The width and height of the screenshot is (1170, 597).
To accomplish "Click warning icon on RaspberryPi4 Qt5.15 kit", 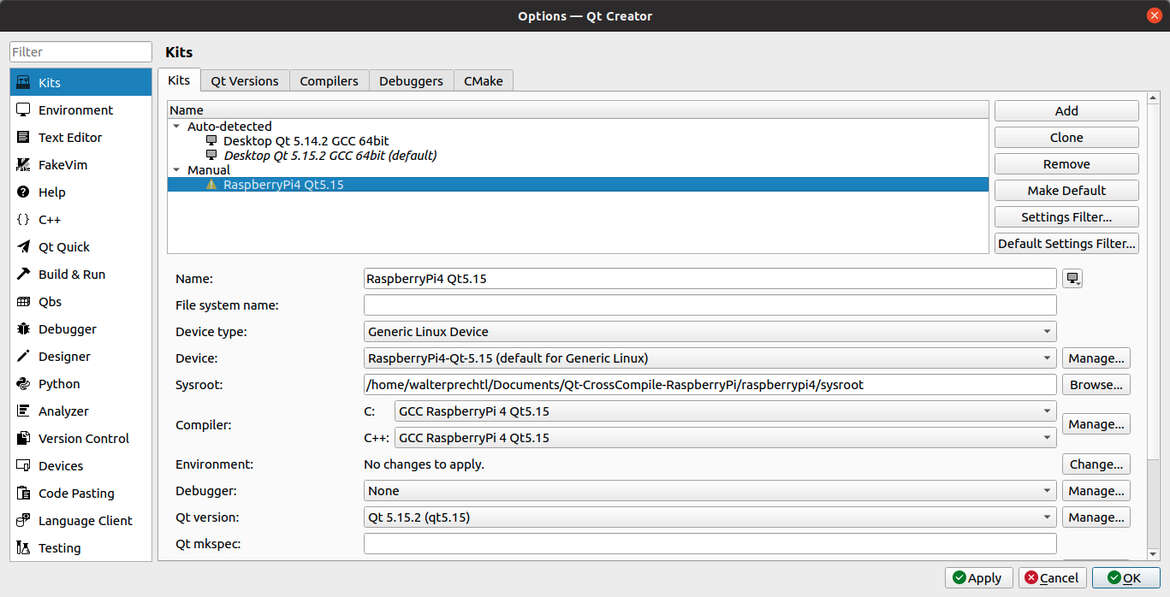I will point(211,184).
